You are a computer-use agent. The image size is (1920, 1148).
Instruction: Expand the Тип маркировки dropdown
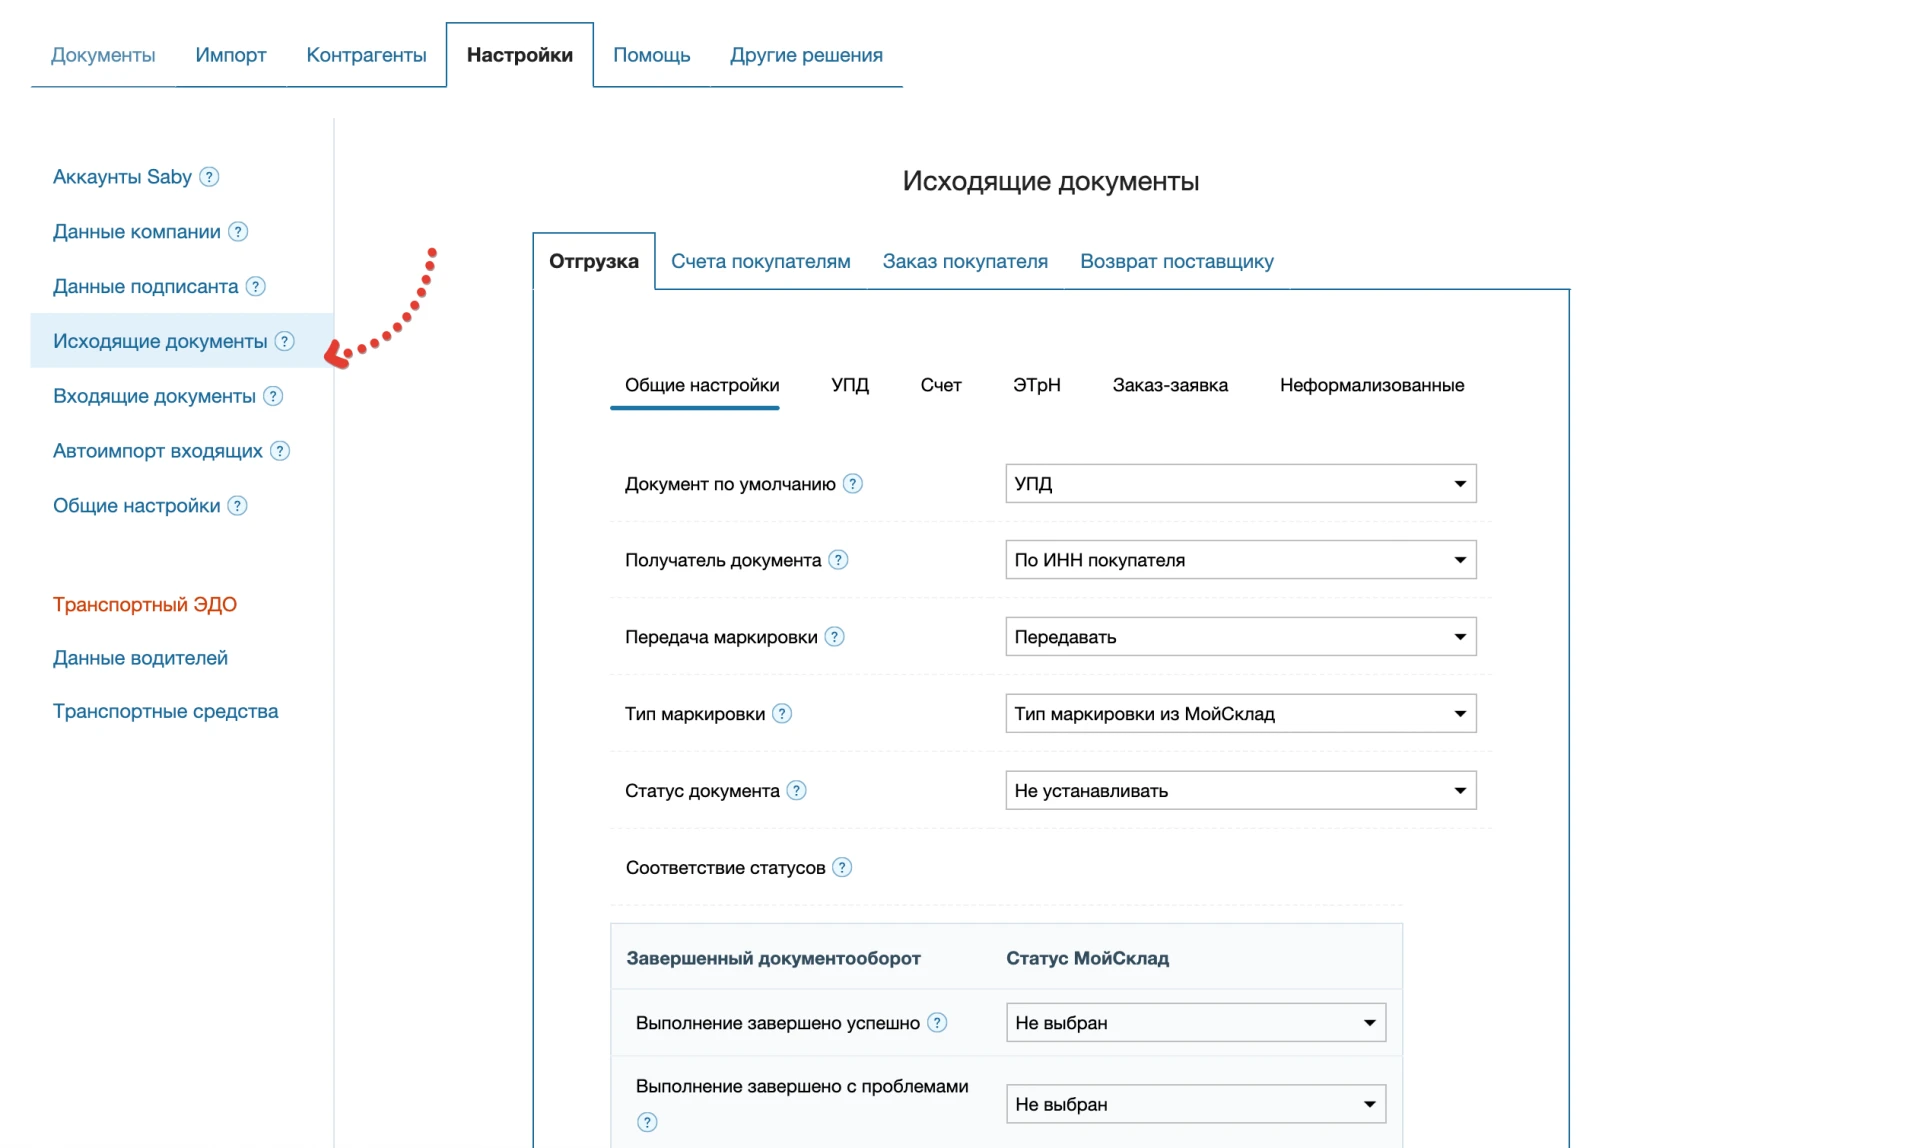1240,714
